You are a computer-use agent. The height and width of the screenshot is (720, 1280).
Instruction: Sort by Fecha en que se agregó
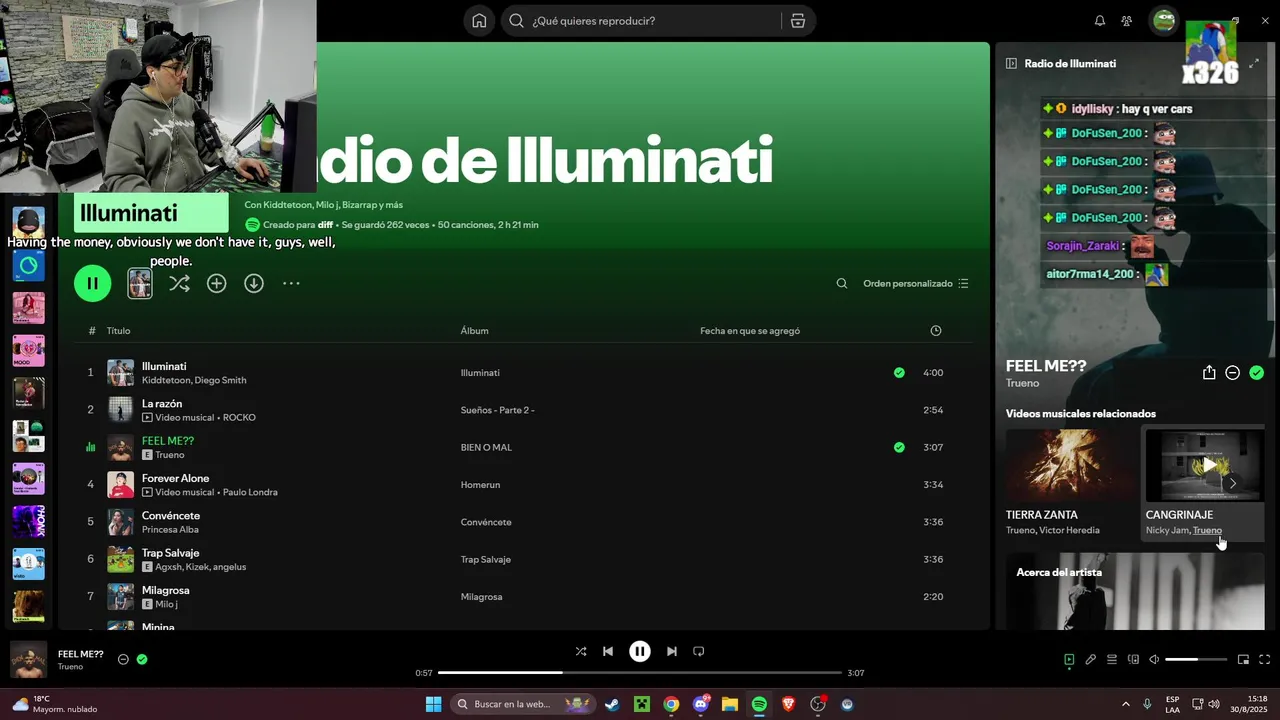click(x=750, y=331)
